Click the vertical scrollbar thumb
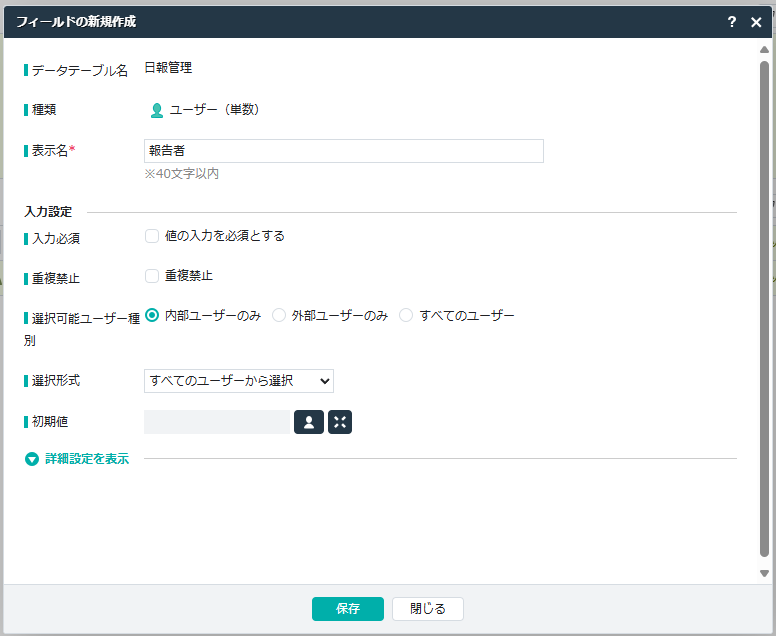The width and height of the screenshot is (776, 636). [764, 300]
